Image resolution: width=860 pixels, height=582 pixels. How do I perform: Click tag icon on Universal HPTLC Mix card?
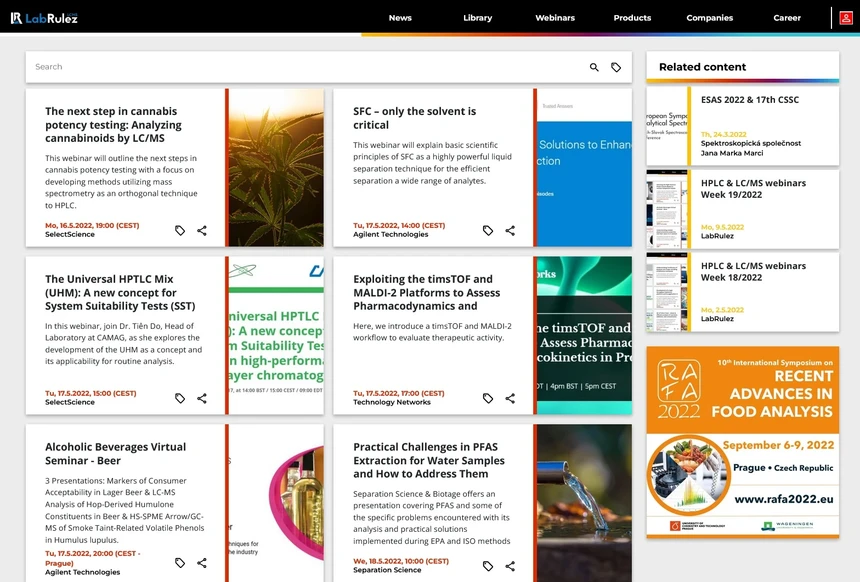(180, 398)
